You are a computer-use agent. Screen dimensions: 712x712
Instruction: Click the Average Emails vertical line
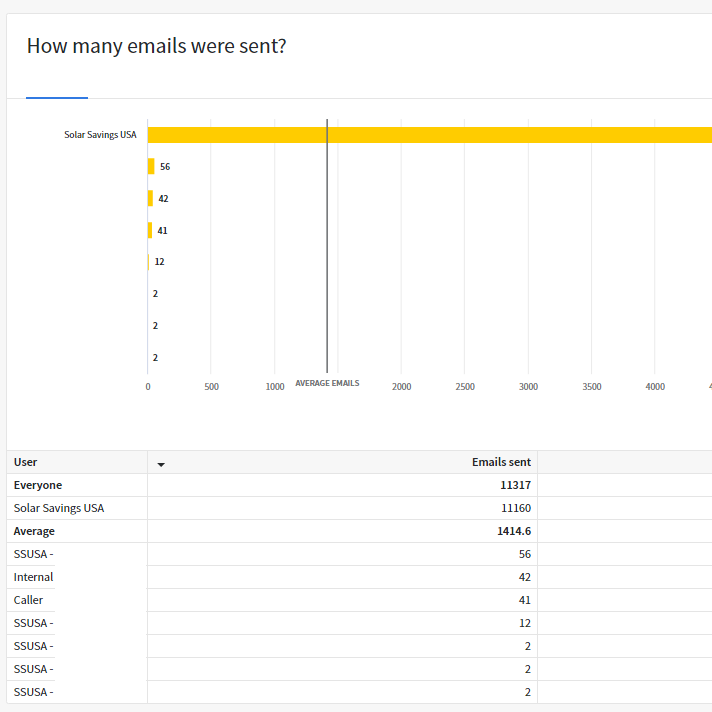tap(327, 250)
